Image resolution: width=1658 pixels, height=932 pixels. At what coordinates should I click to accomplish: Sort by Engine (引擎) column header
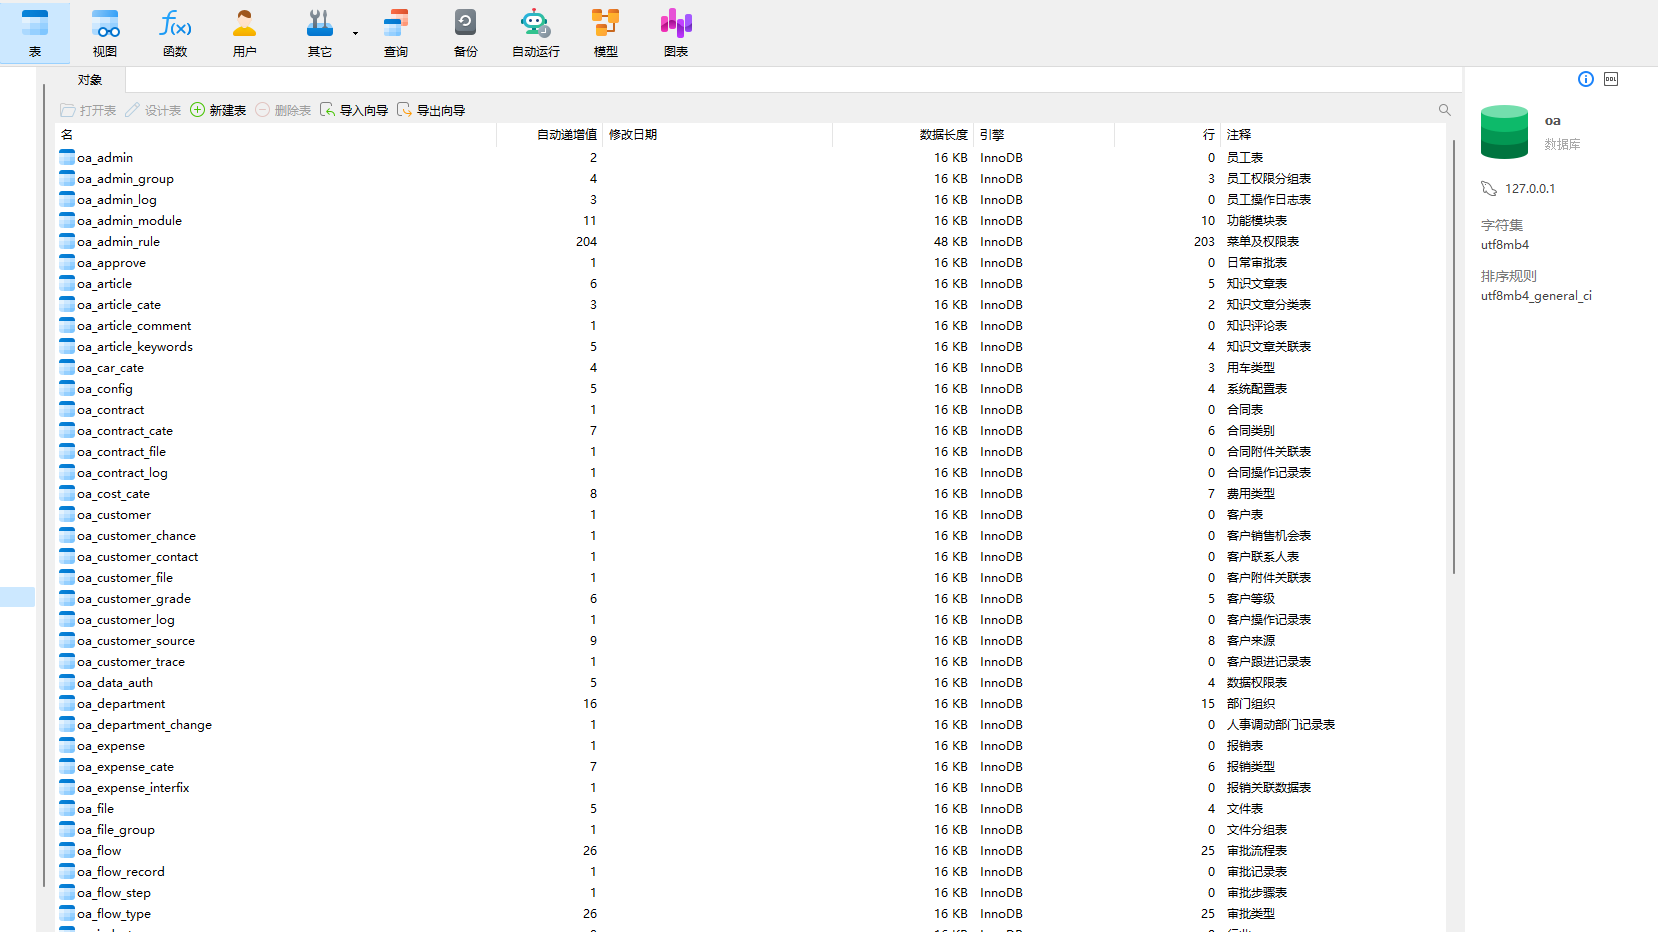click(1044, 134)
